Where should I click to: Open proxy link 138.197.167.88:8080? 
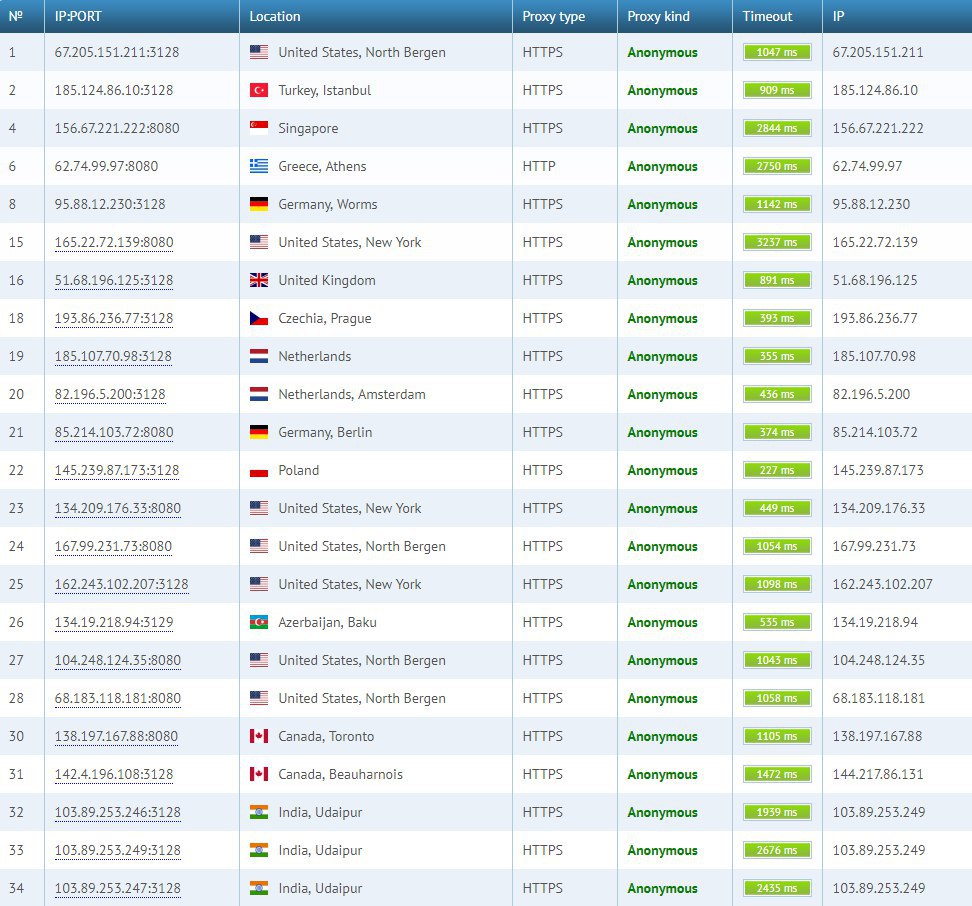pyautogui.click(x=117, y=736)
